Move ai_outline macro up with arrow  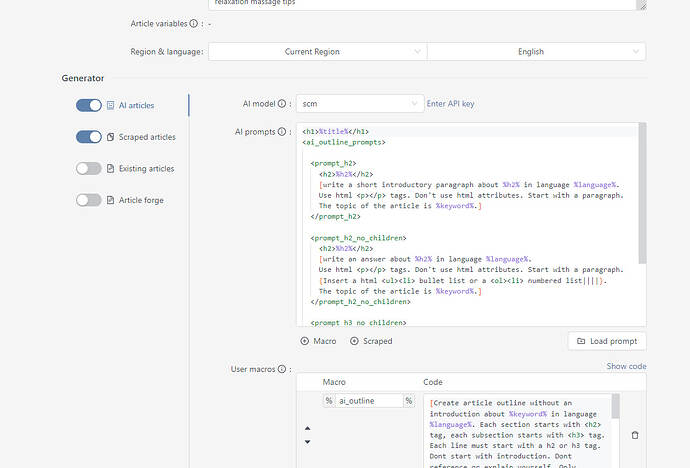(308, 428)
